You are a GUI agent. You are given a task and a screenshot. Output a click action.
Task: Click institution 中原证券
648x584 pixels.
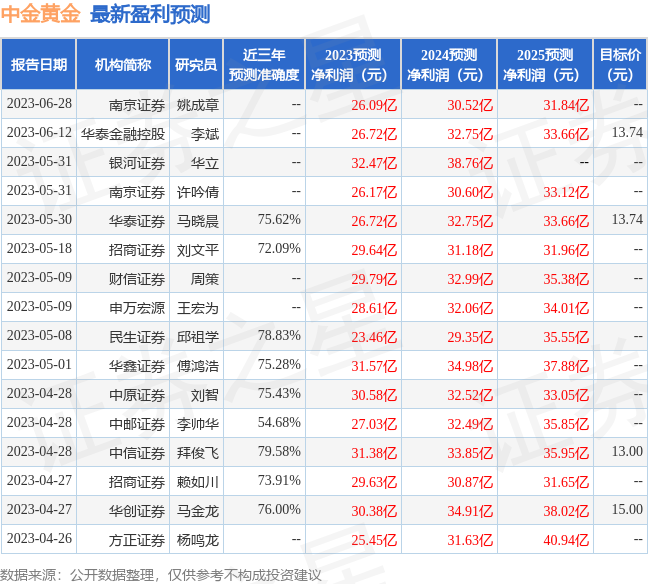click(137, 395)
